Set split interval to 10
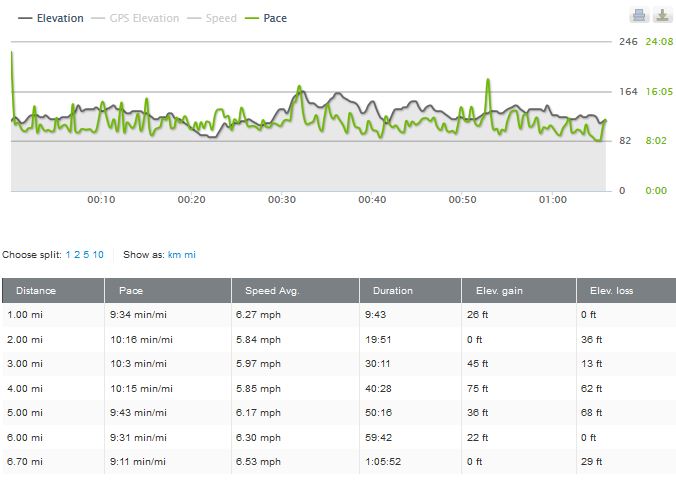676x483 pixels. [98, 255]
